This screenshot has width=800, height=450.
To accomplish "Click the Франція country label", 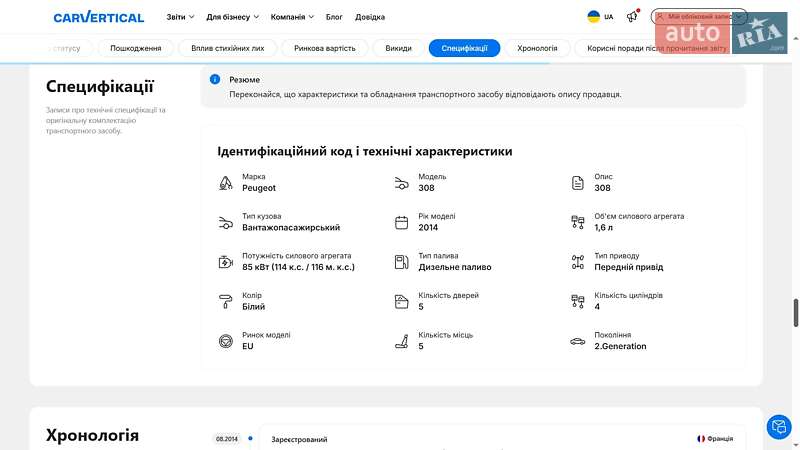I will [x=720, y=438].
